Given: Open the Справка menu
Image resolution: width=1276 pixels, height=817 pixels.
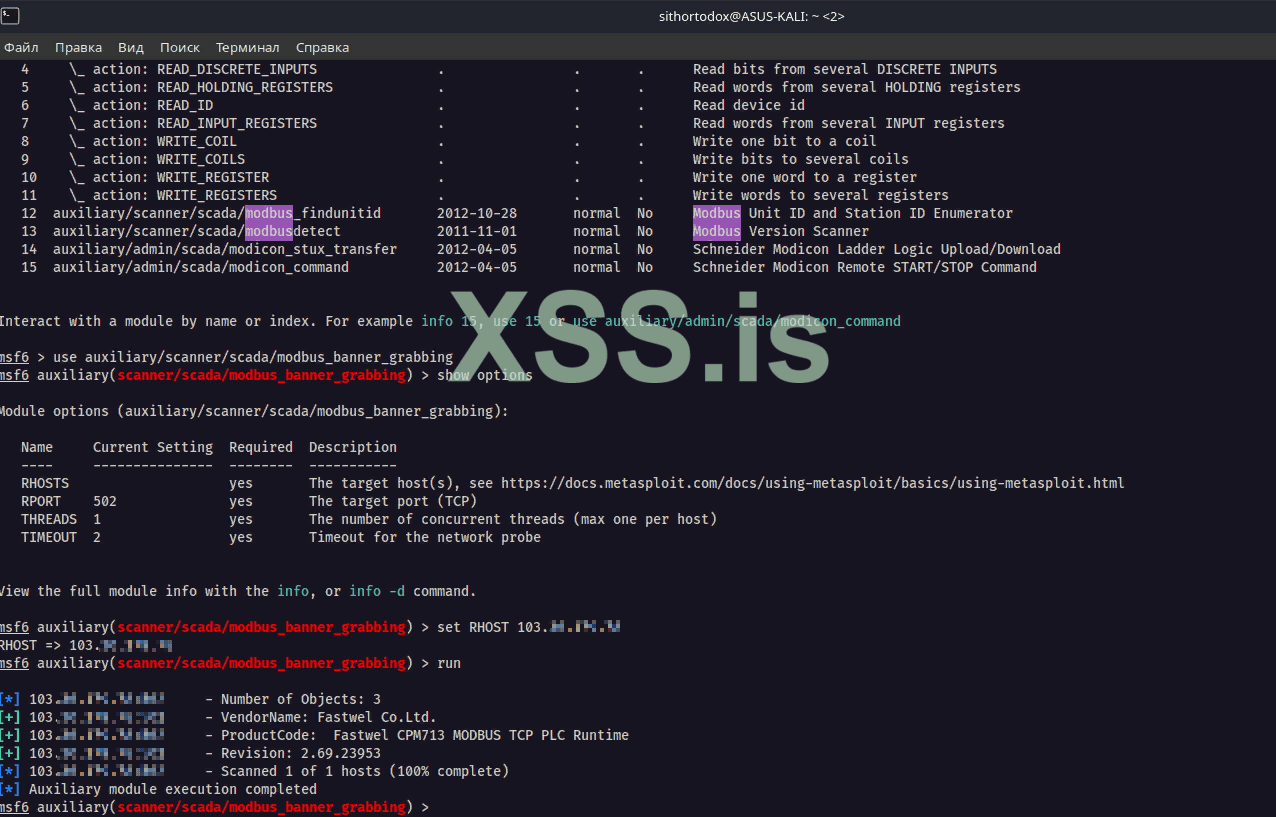Looking at the screenshot, I should tap(323, 47).
